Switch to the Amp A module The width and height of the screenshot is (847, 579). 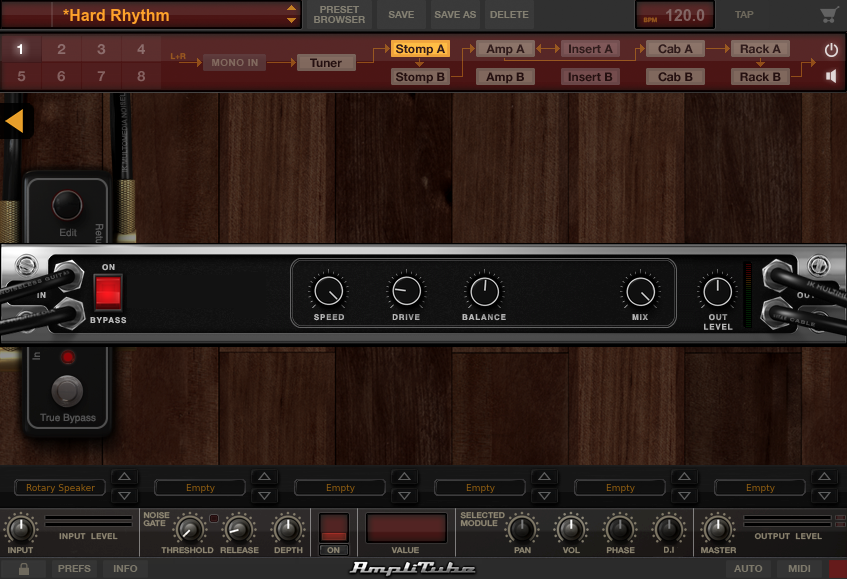[x=505, y=49]
